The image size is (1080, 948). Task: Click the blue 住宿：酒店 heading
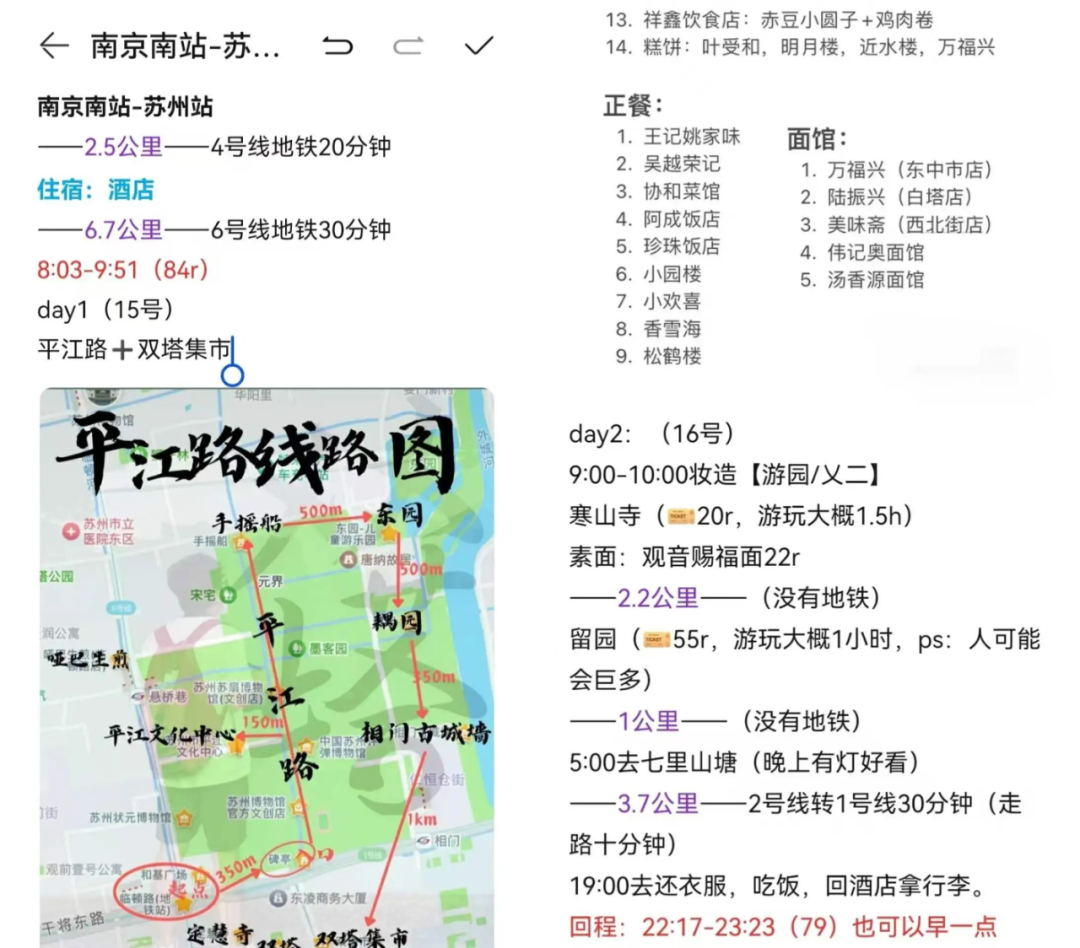click(96, 189)
